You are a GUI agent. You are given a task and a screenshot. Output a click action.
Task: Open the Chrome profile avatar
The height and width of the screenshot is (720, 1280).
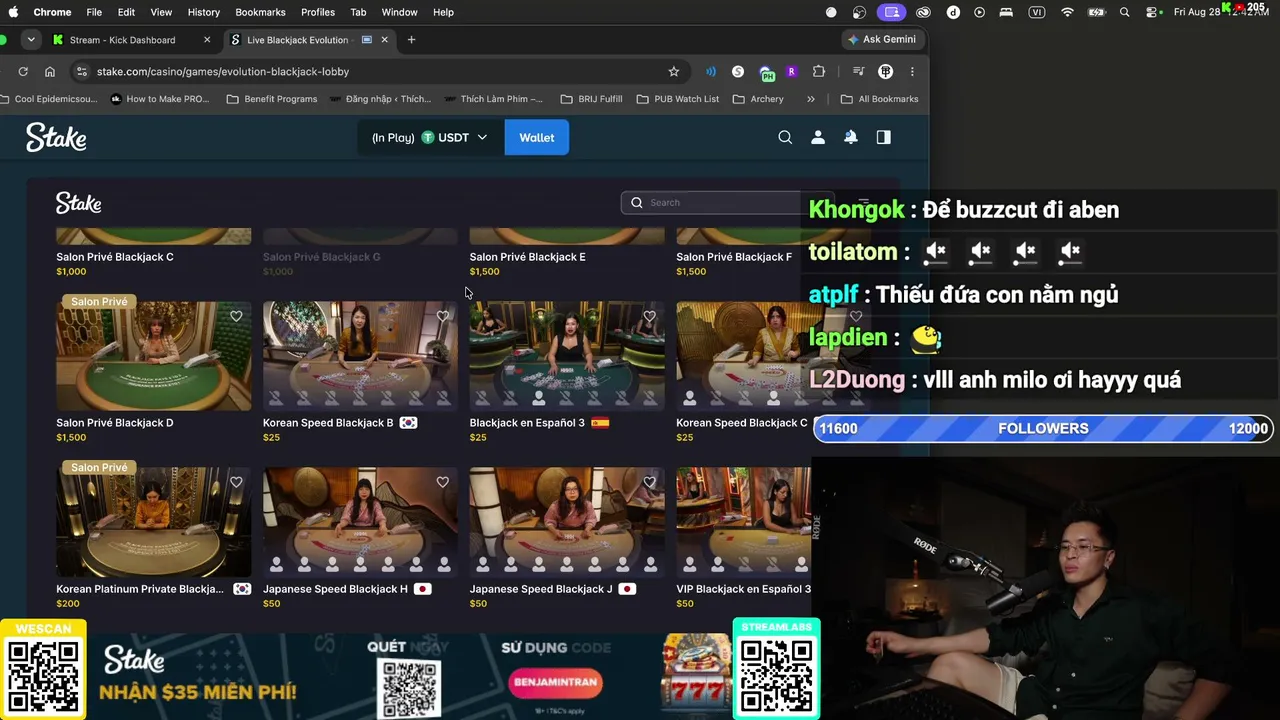[885, 72]
